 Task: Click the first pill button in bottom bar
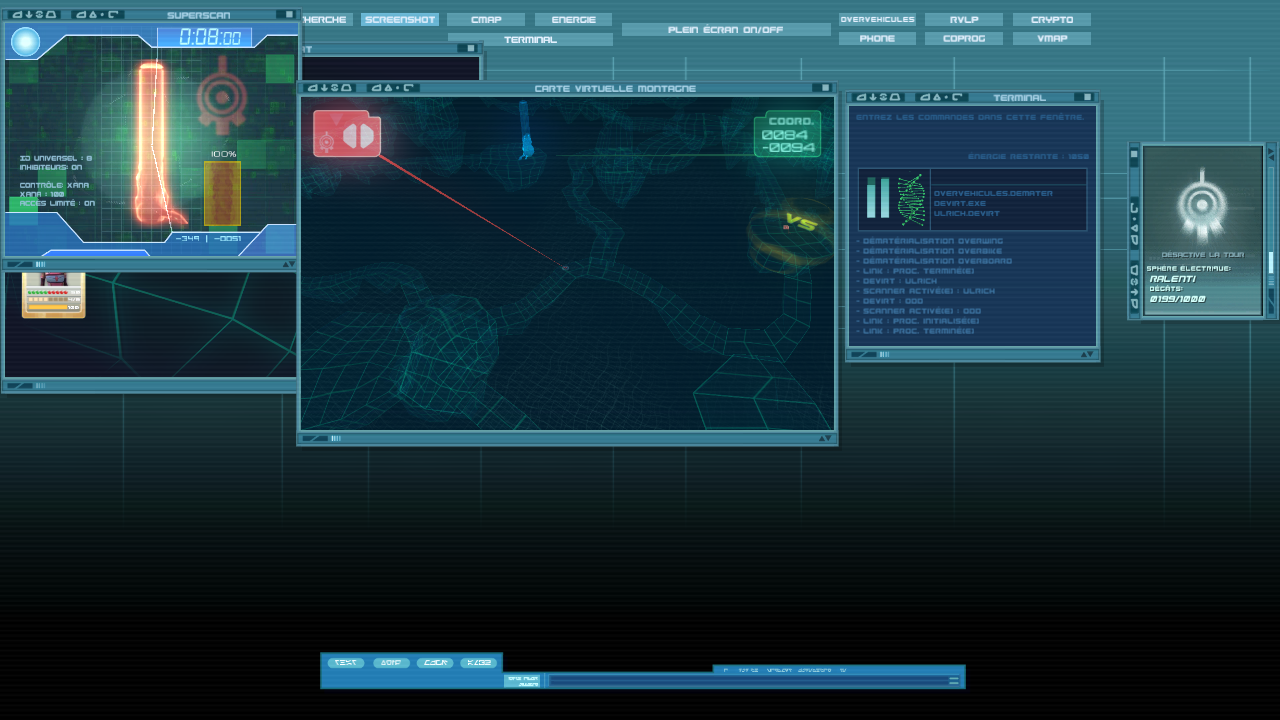point(346,663)
